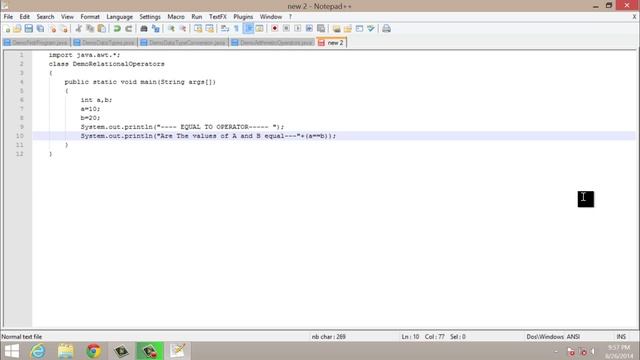Click the Close All toolbar icon
The height and width of the screenshot is (360, 640).
pos(64,29)
